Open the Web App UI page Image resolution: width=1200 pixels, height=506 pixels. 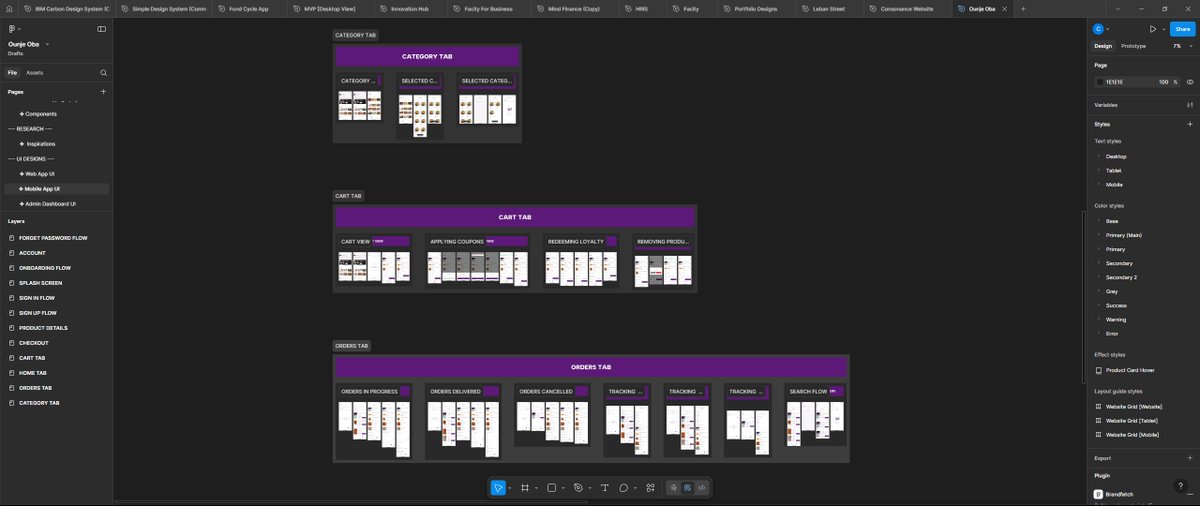[40, 174]
